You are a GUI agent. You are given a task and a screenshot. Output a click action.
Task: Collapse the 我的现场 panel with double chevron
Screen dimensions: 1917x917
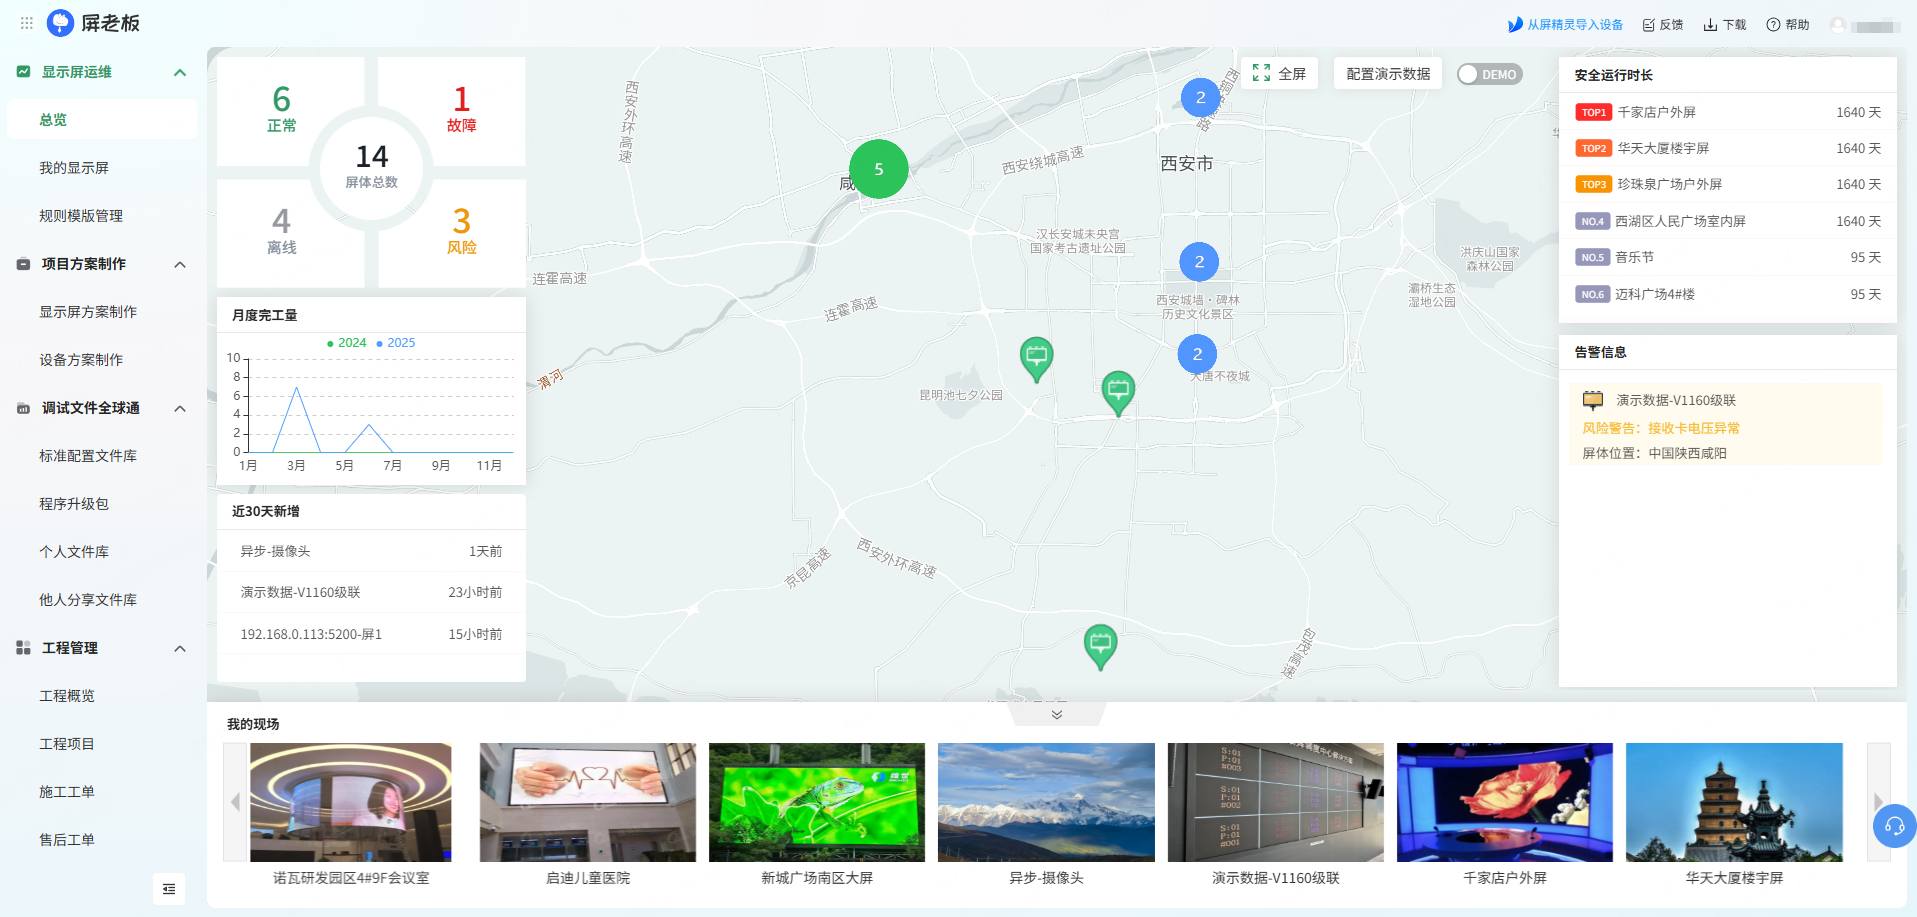click(x=1056, y=714)
